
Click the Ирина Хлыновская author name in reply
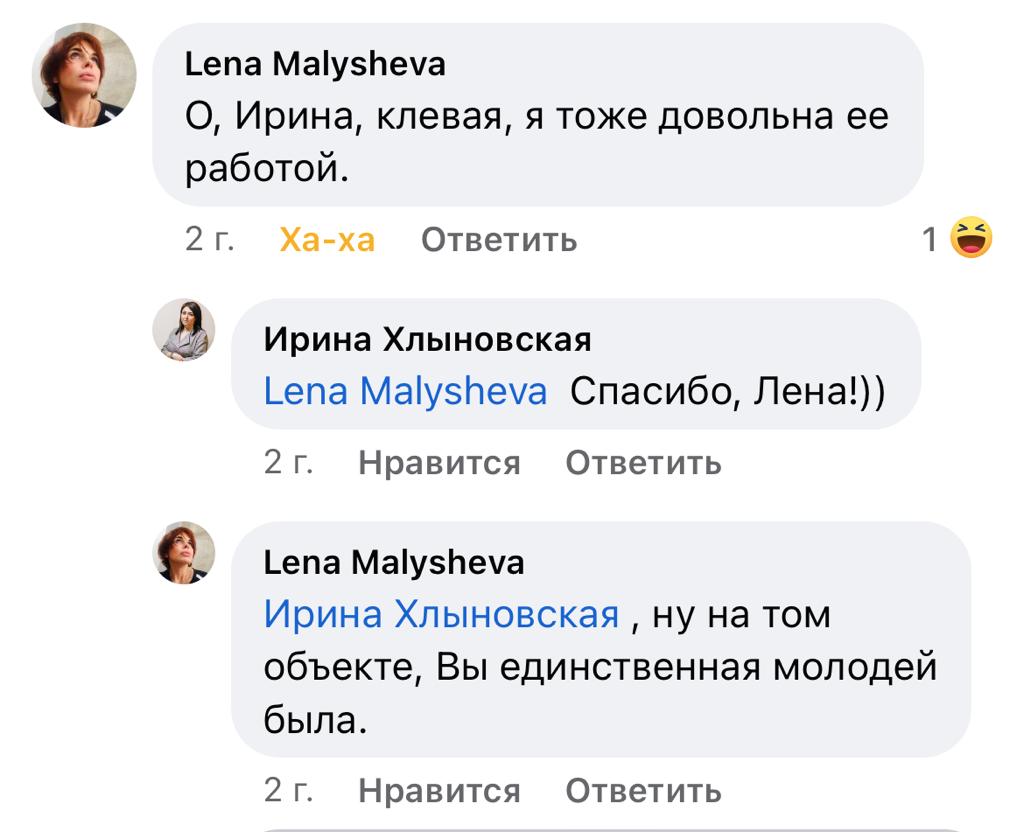click(x=427, y=340)
